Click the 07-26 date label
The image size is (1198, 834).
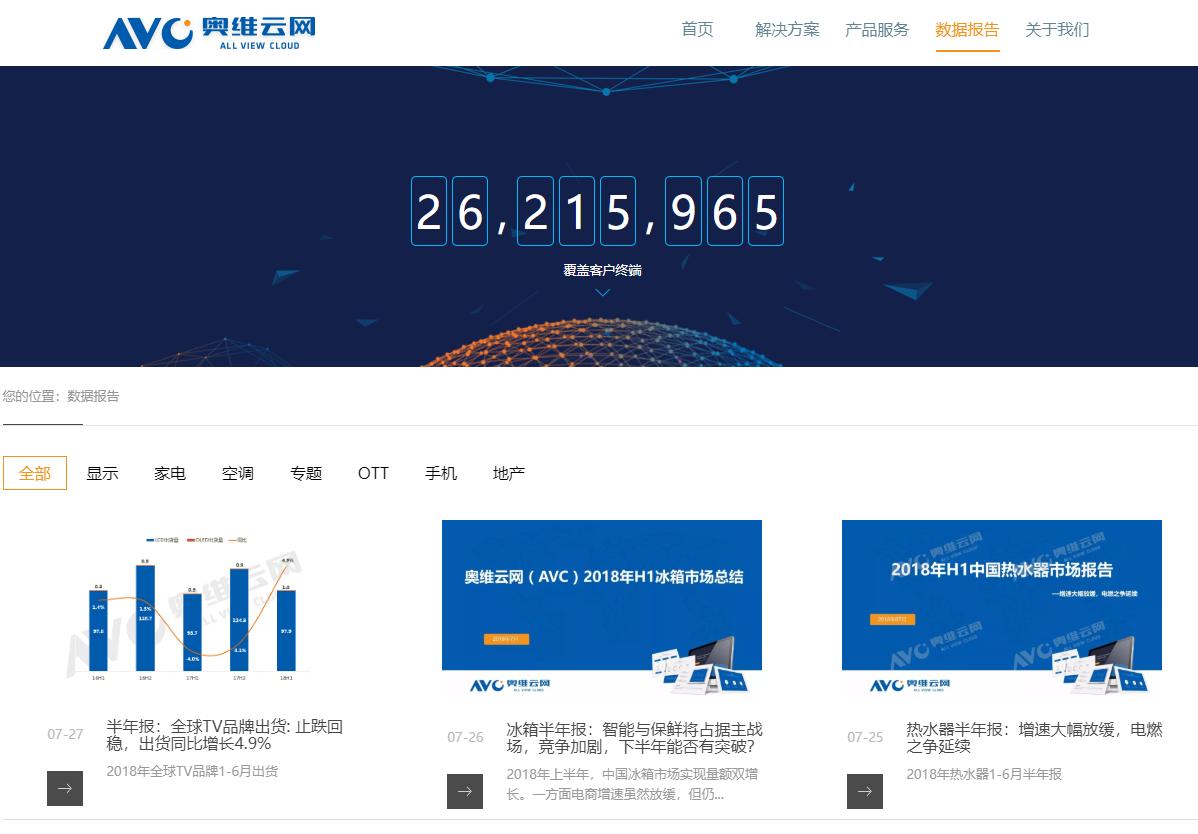(465, 737)
